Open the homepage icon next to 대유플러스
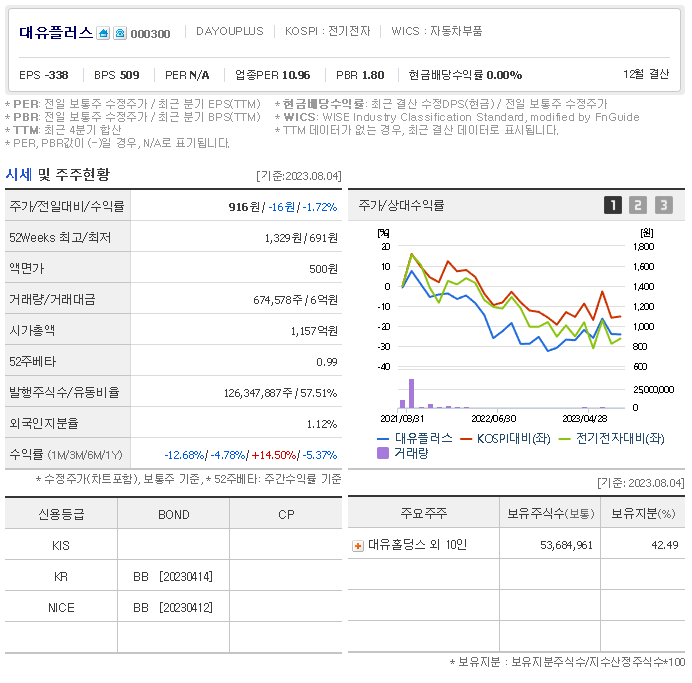 point(103,33)
